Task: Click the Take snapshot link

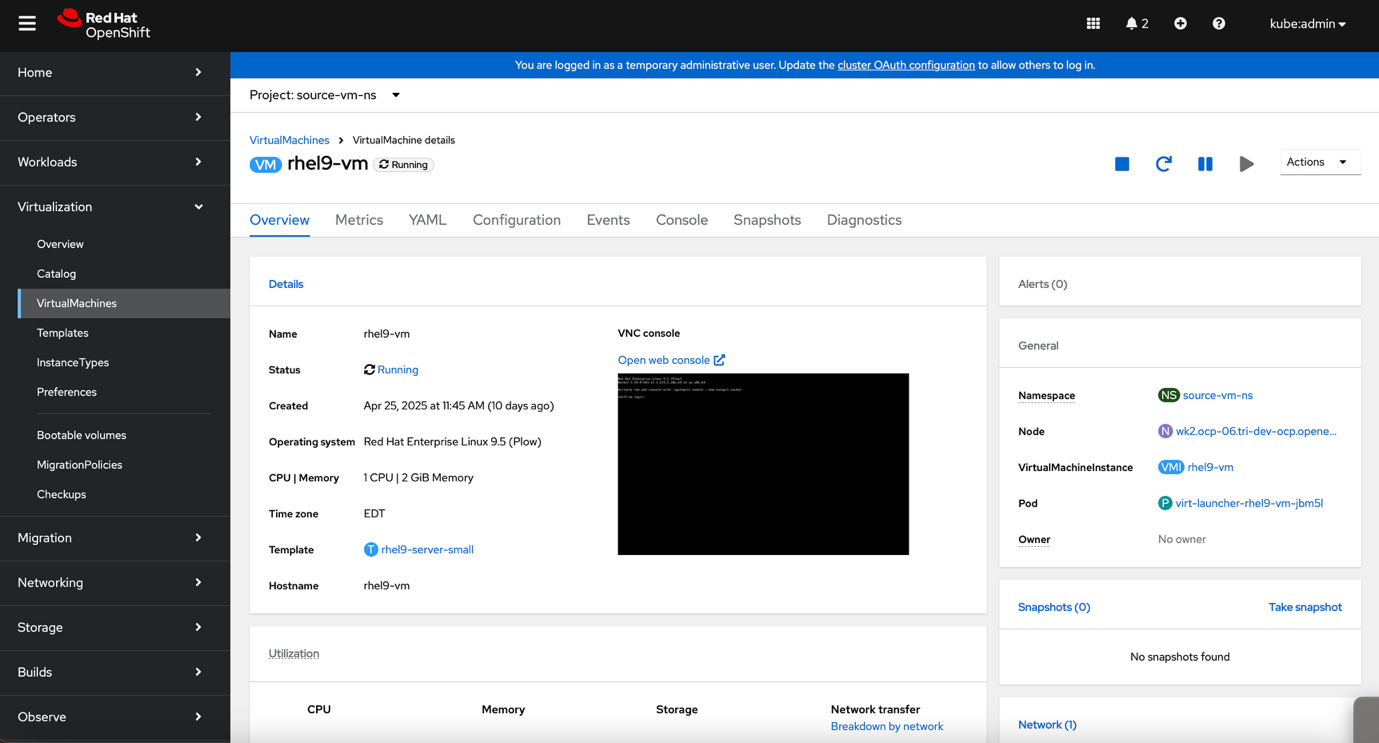Action: [1305, 607]
